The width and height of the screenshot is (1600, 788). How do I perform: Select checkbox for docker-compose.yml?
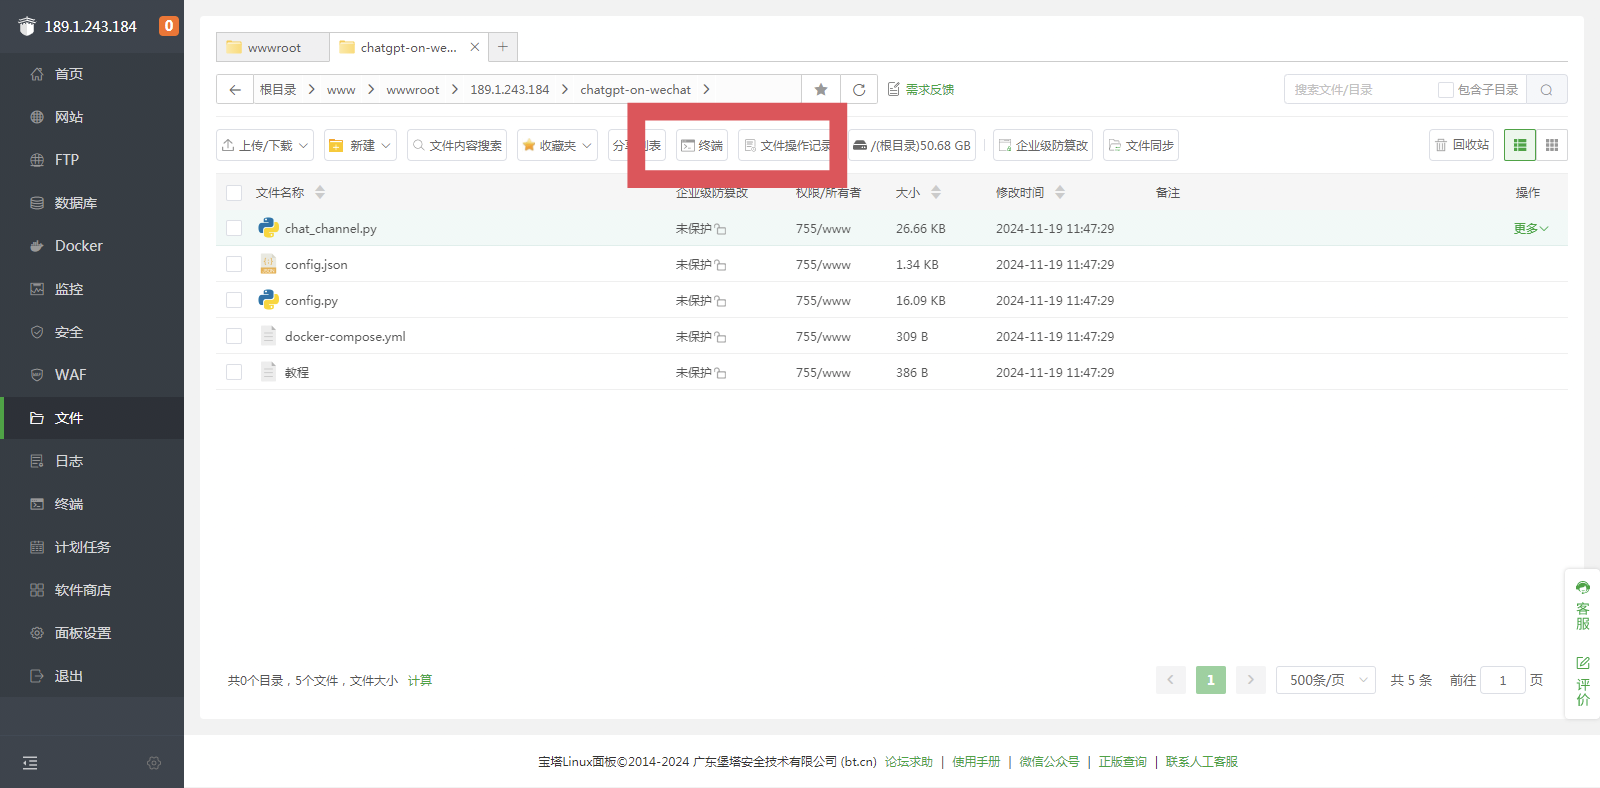tap(234, 336)
